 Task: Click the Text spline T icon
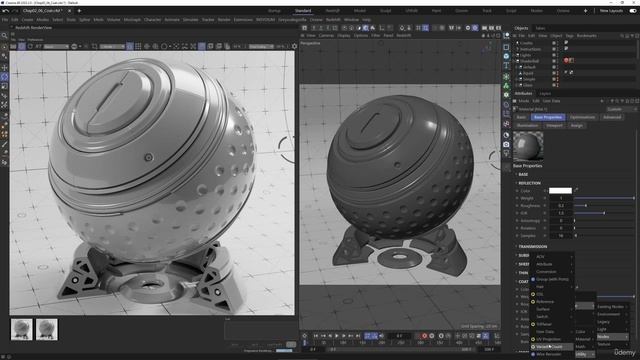pyautogui.click(x=506, y=66)
